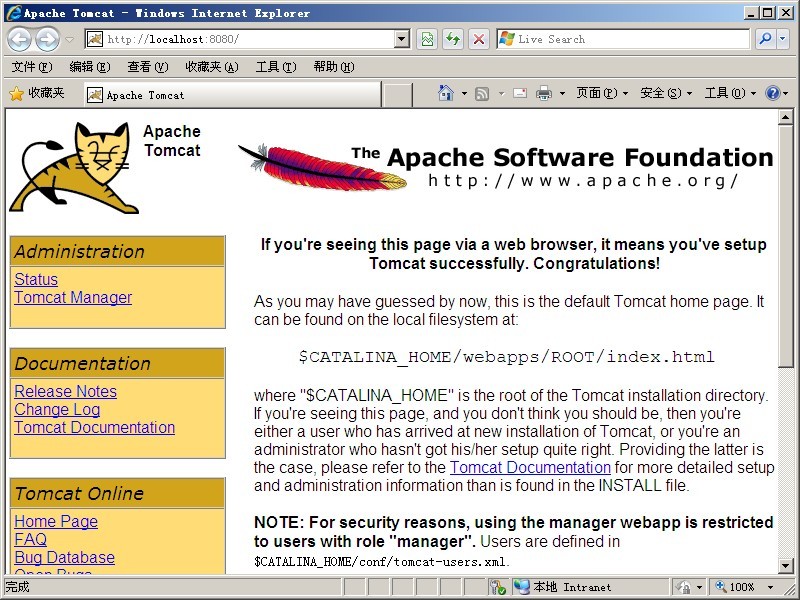
Task: Click the Internet Explorer title bar icon
Action: (x=14, y=13)
